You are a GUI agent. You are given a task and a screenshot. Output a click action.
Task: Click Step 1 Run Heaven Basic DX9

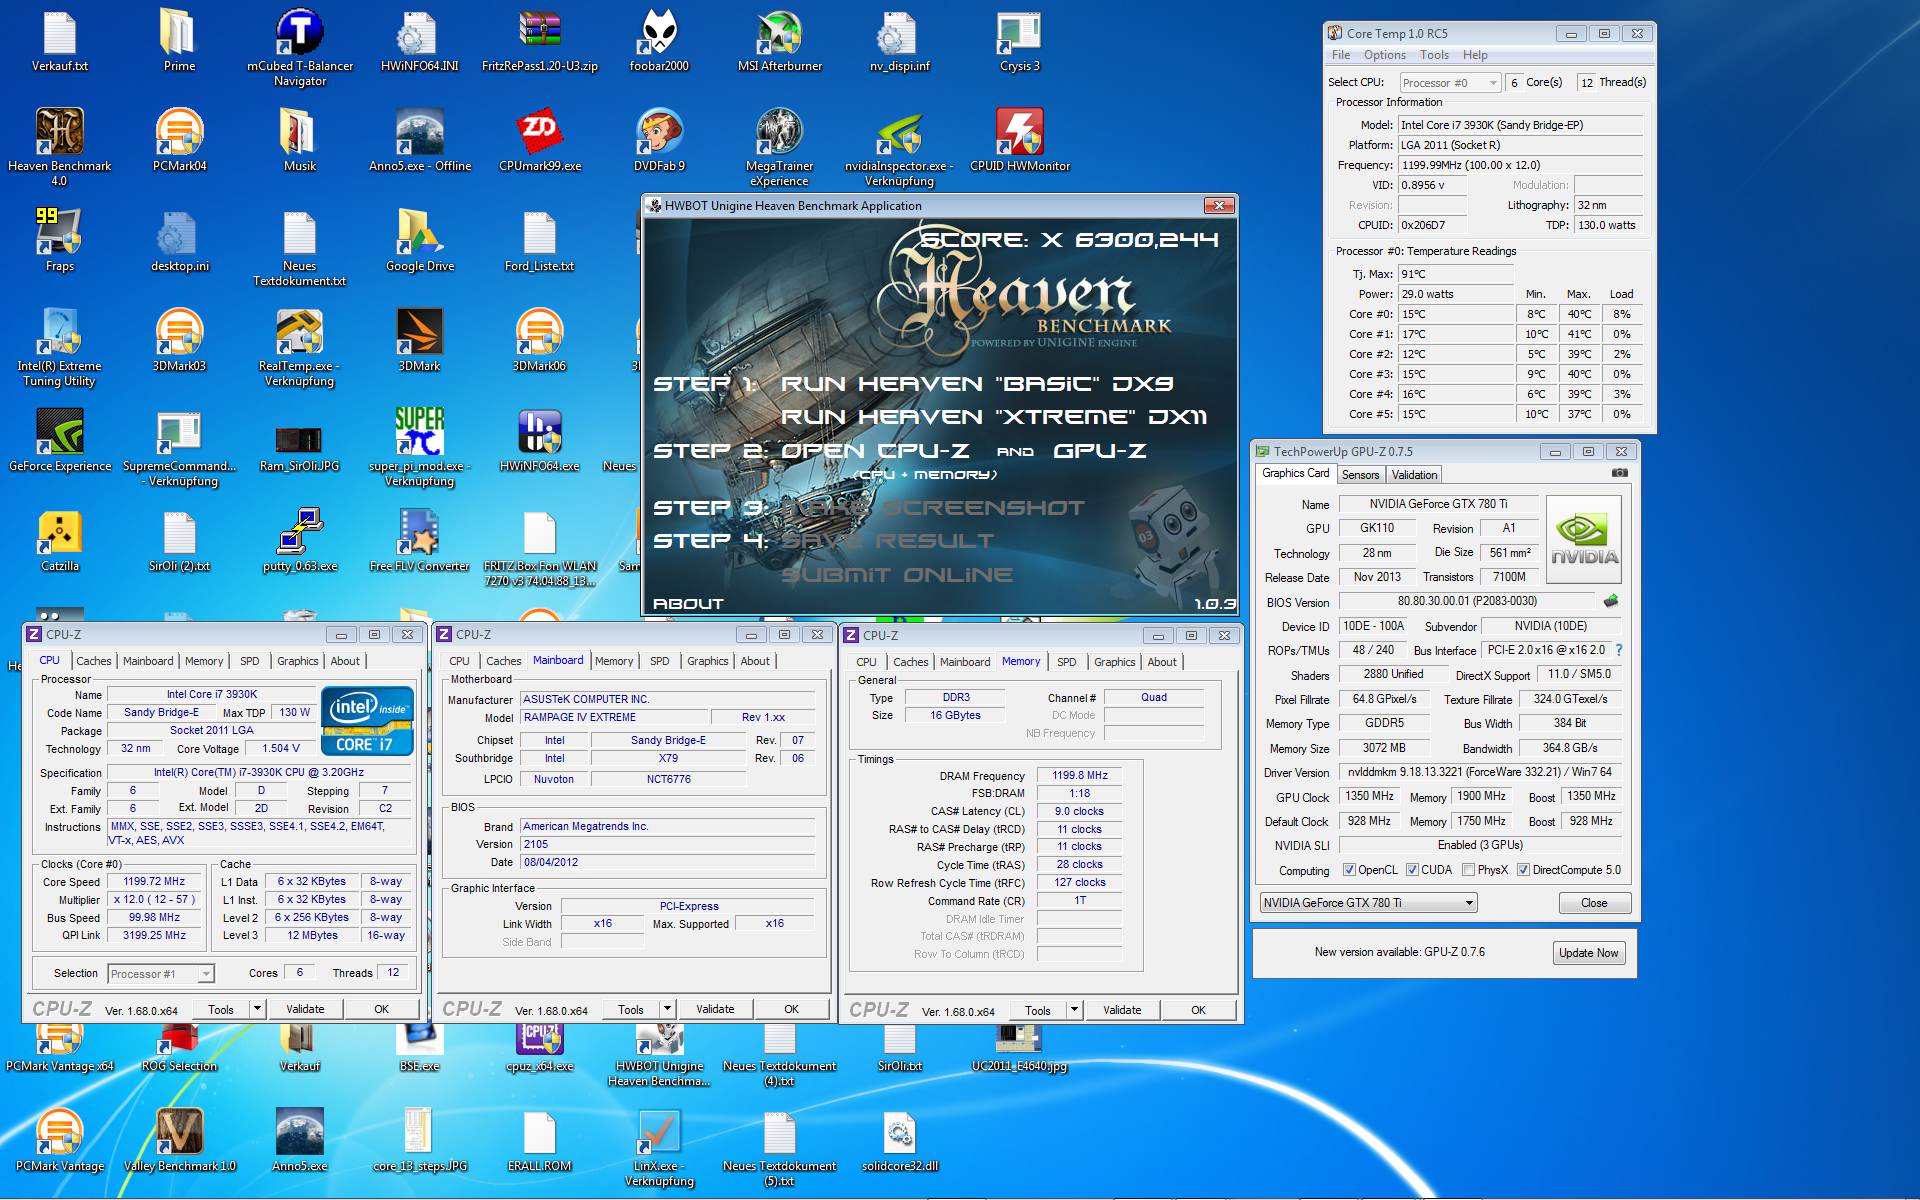pos(977,384)
